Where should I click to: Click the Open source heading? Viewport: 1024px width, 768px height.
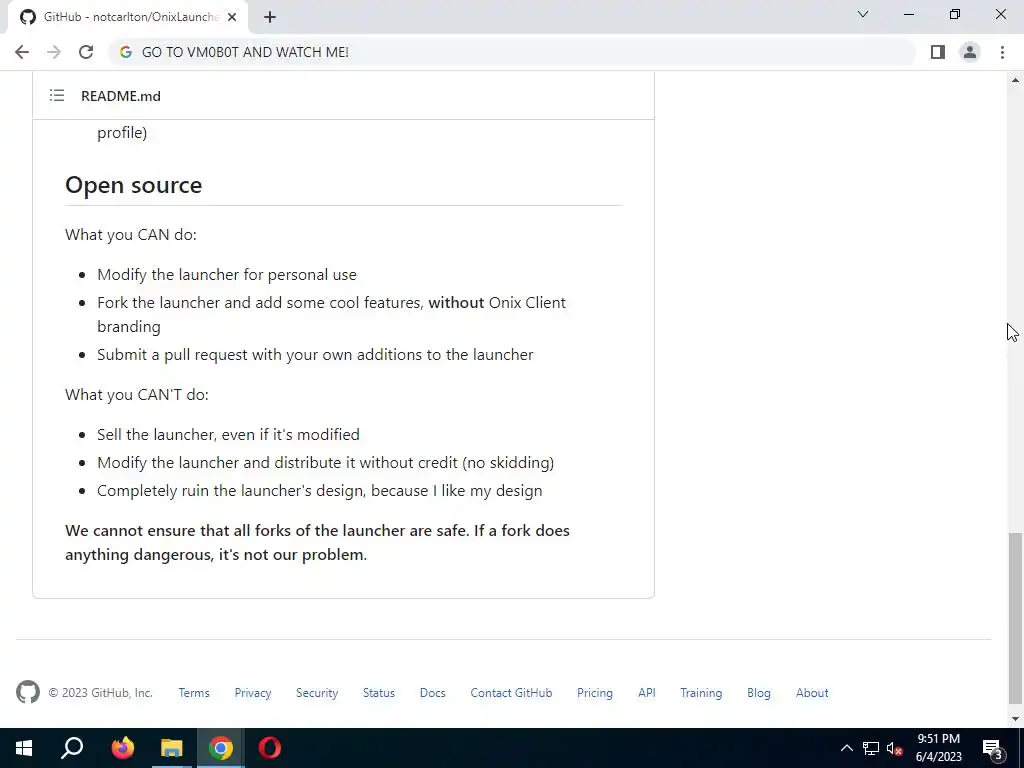133,185
